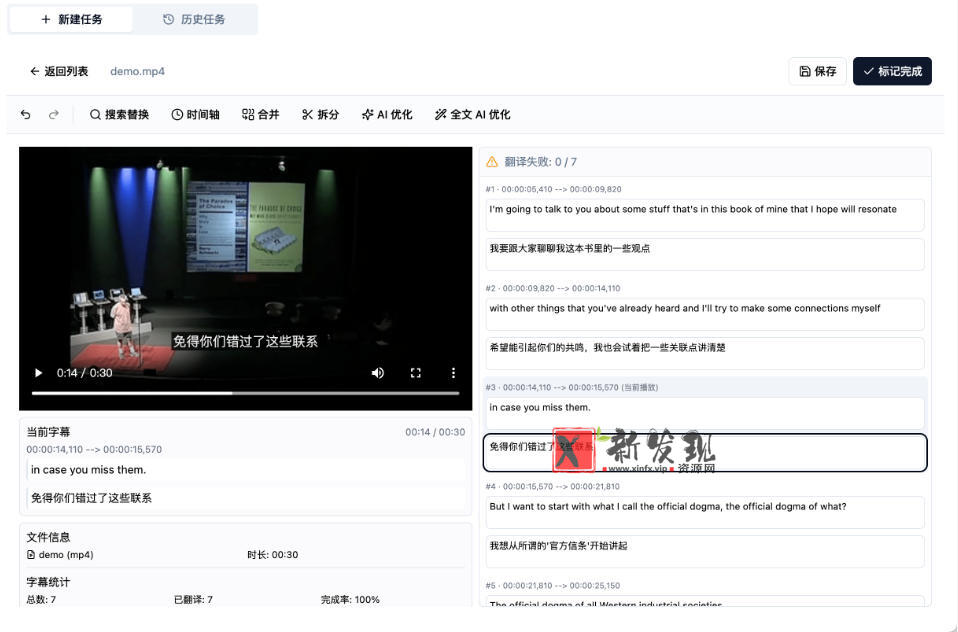The image size is (958, 632).
Task: Click the 合并 merge tool
Action: [260, 114]
